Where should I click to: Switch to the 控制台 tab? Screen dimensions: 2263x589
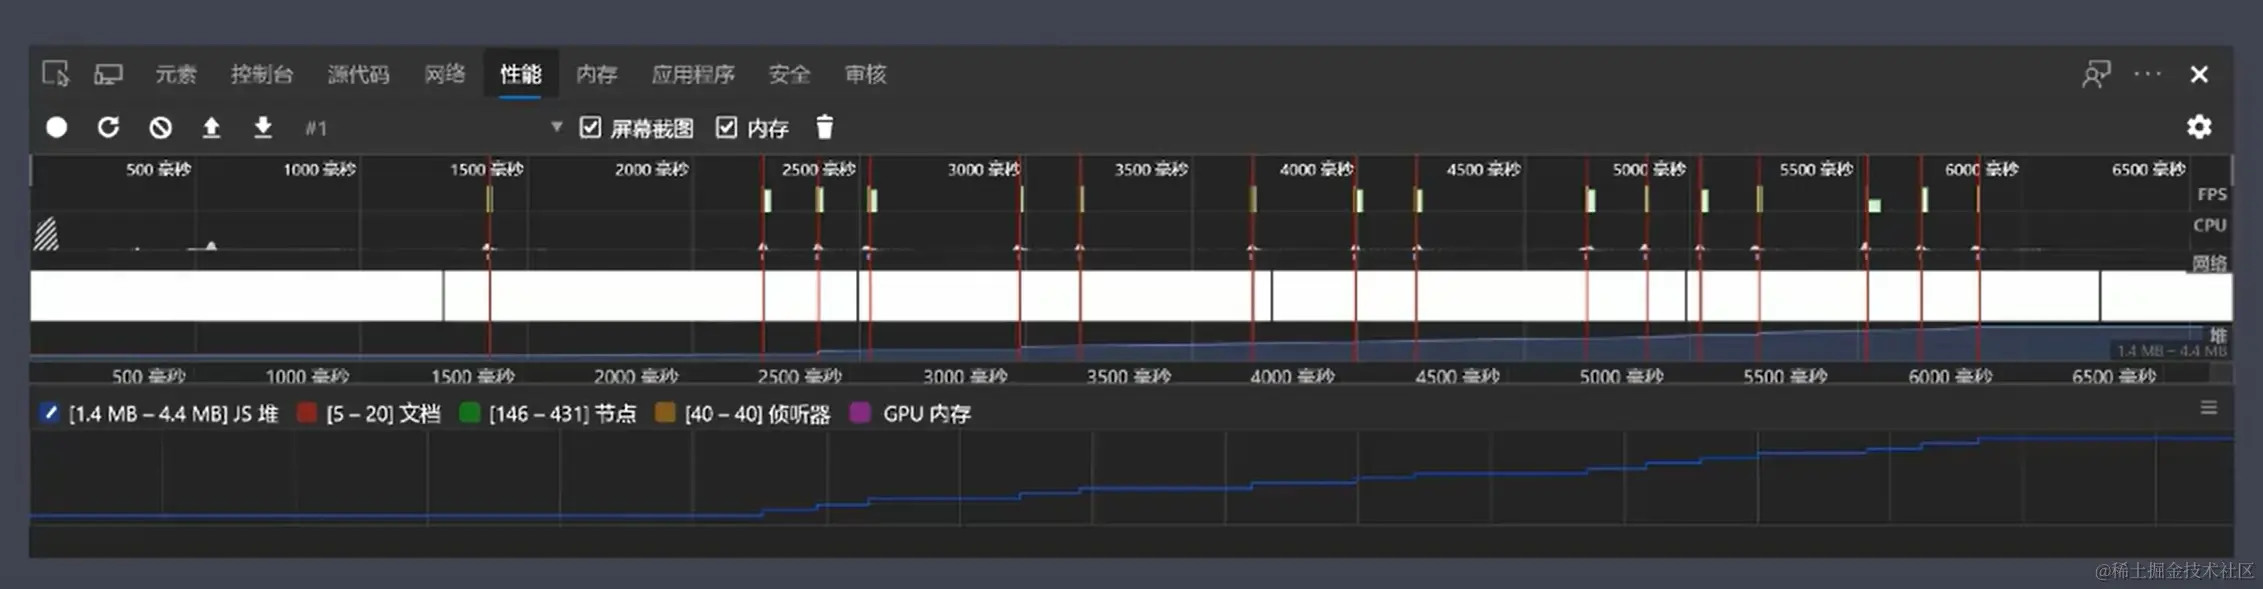coord(262,74)
